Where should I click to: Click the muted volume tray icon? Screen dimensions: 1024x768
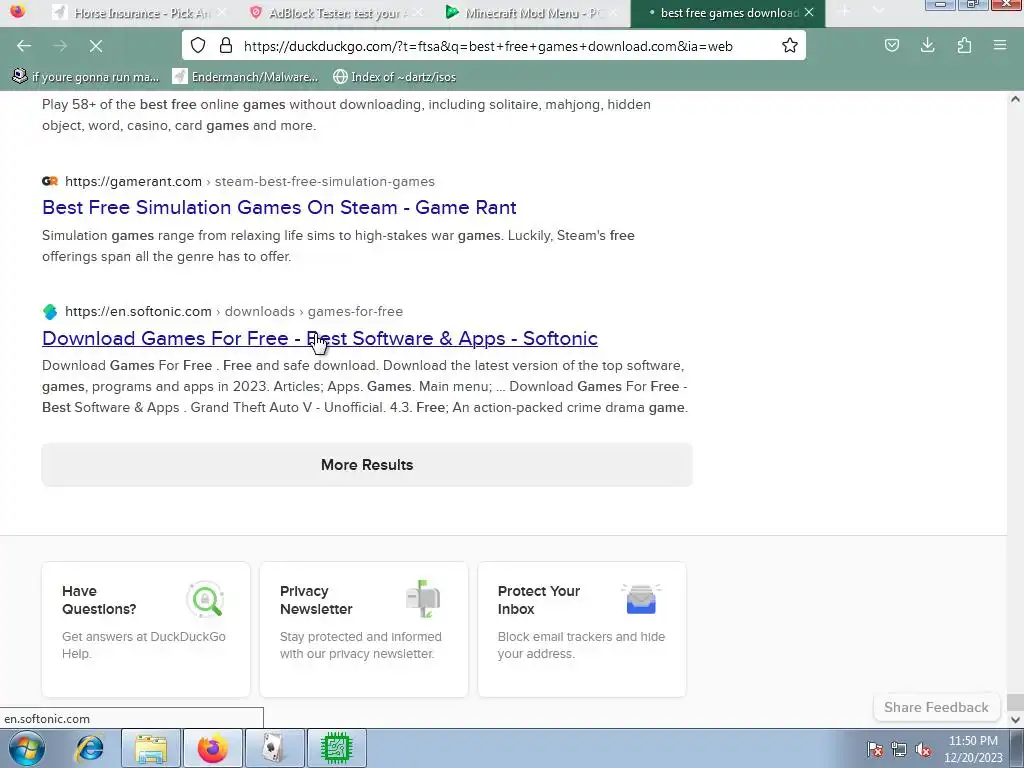click(923, 749)
